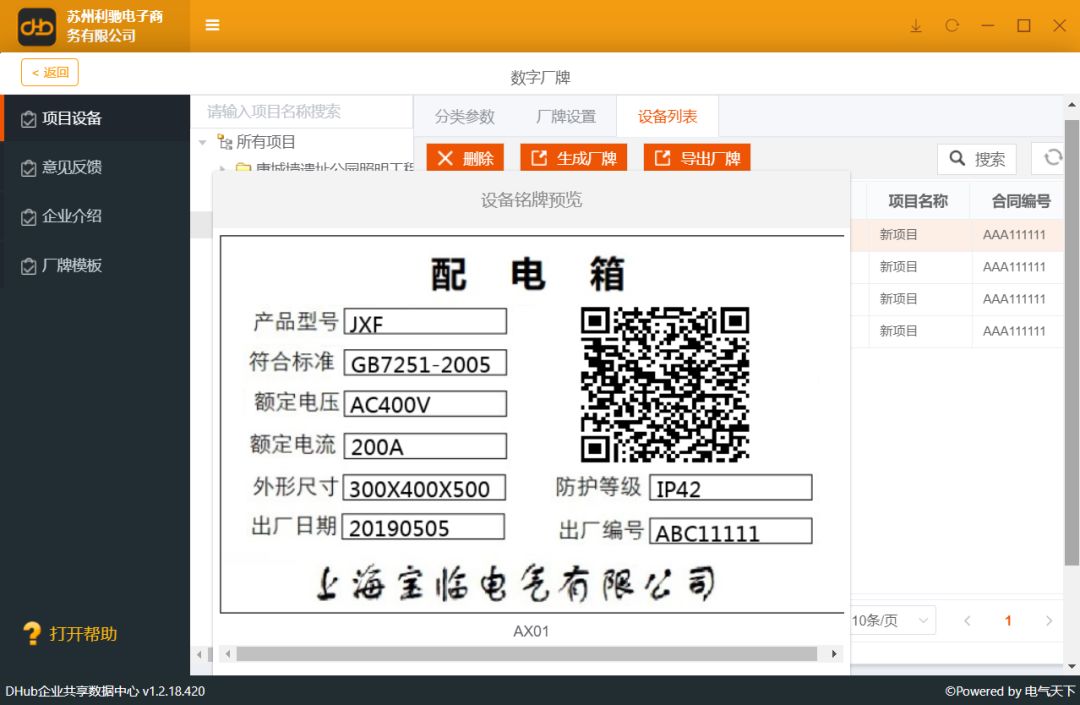Click the 出厂编号 value ABC11111
This screenshot has width=1080, height=705.
click(x=731, y=531)
